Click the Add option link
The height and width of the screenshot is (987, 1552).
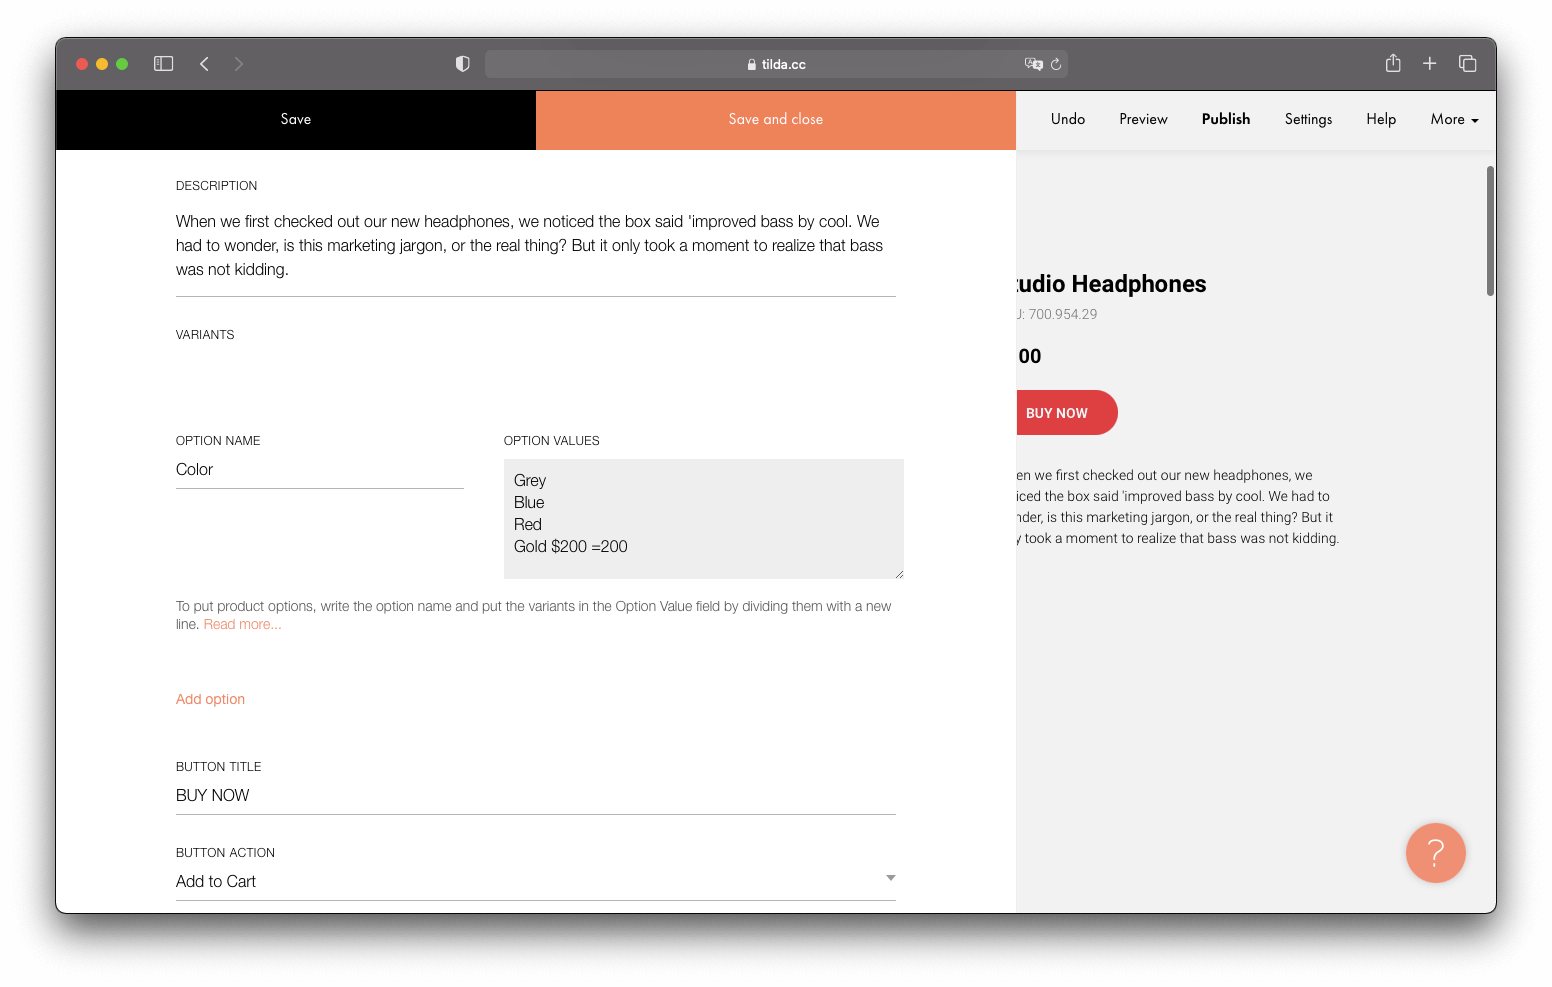[x=210, y=699]
